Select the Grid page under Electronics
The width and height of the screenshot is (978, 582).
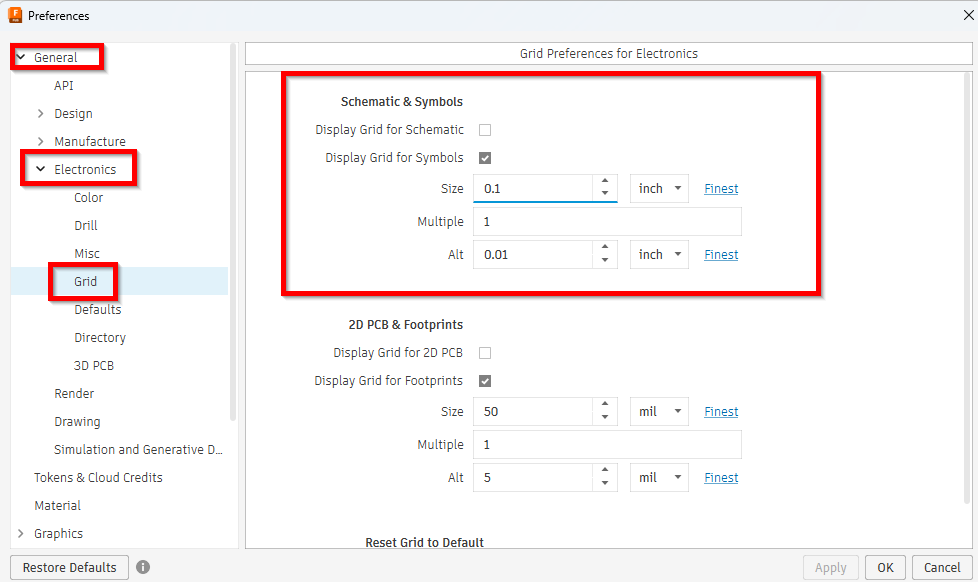tap(87, 281)
